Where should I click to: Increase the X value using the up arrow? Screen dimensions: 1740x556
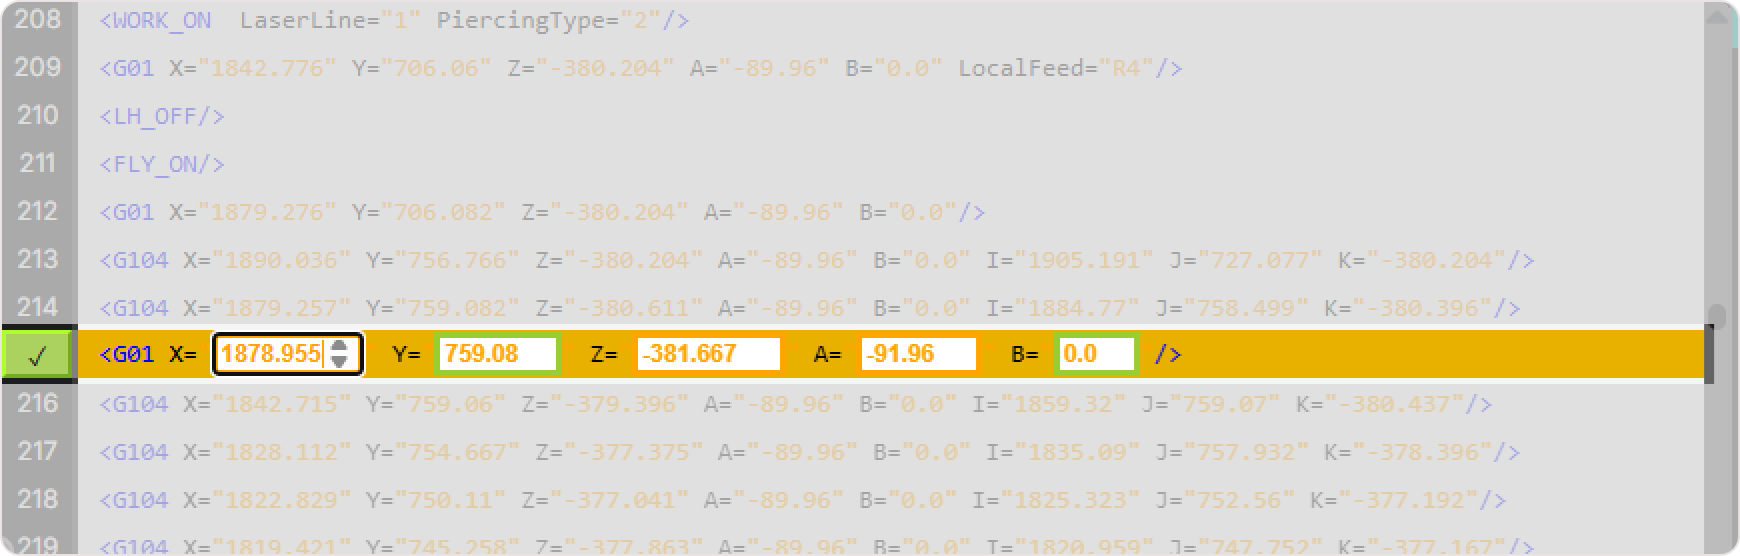pos(340,346)
